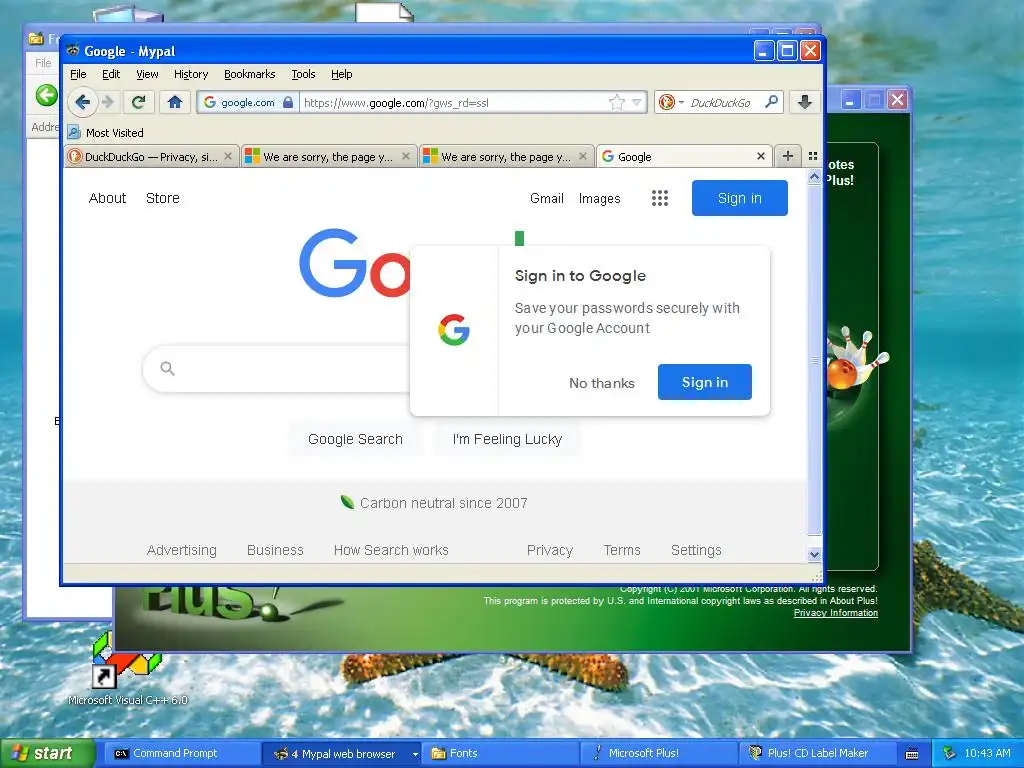Click the top-right blue Sign in button

pyautogui.click(x=739, y=198)
